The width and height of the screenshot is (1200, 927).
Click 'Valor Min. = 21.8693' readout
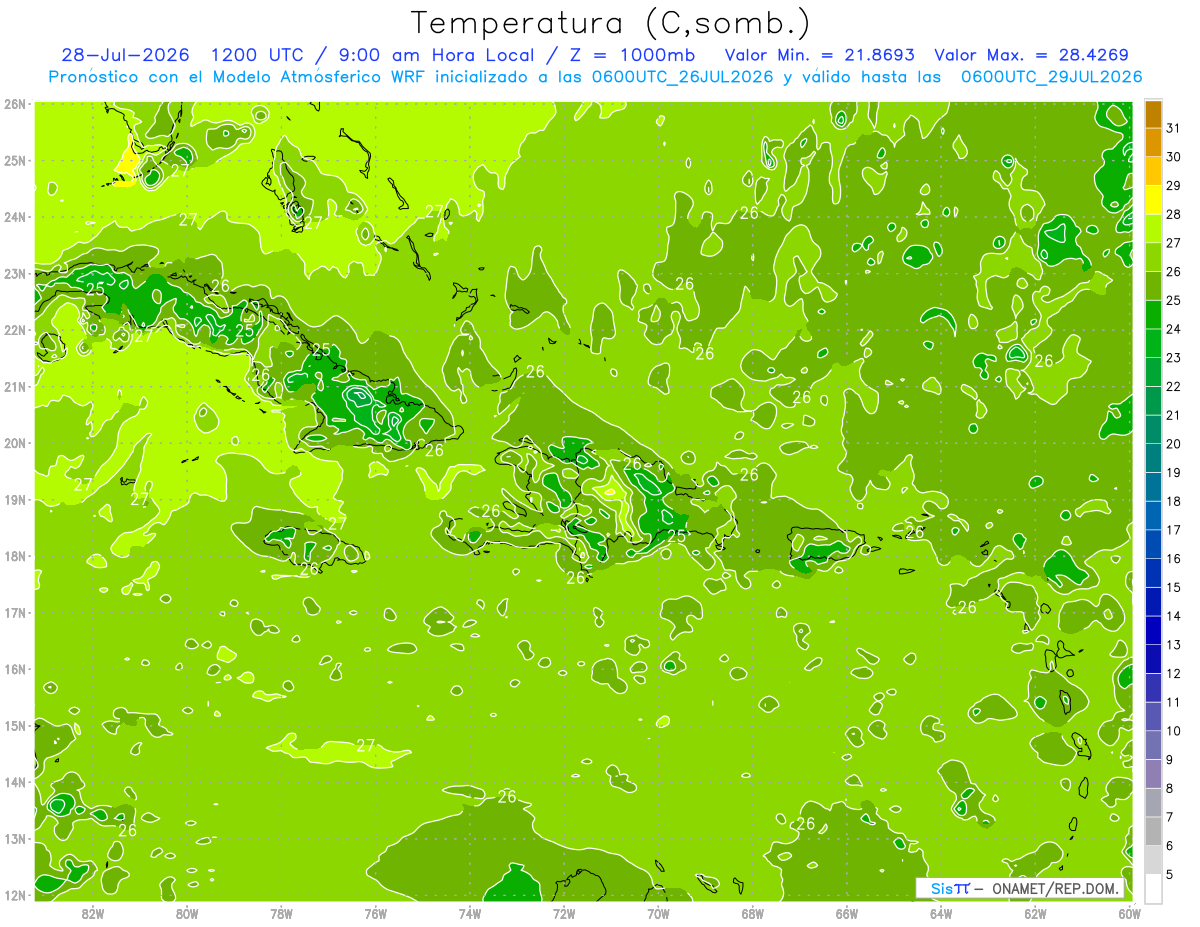point(819,55)
